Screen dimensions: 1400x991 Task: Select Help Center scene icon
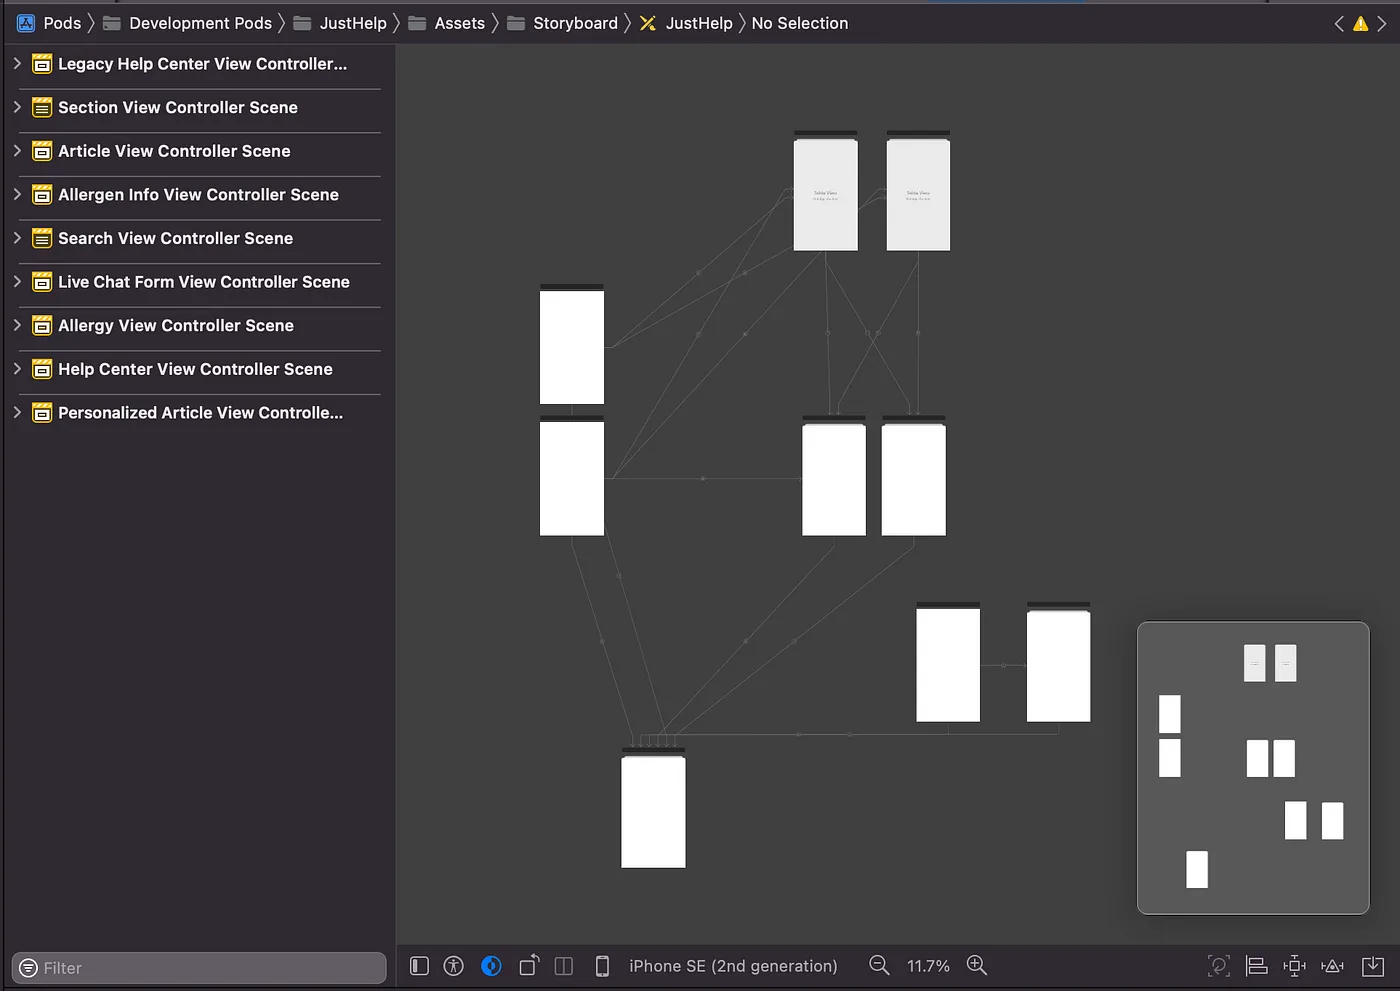(x=42, y=369)
